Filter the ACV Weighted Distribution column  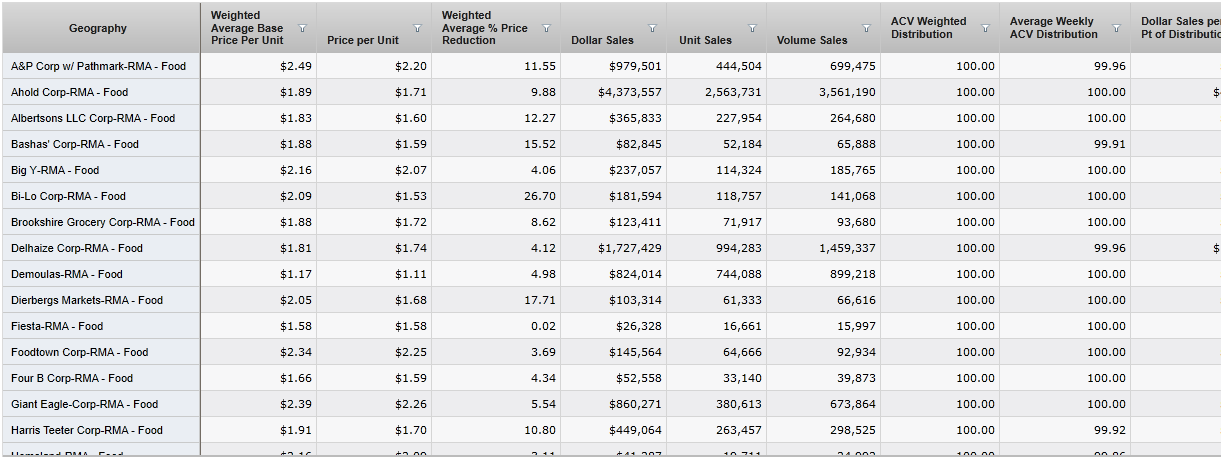tap(985, 28)
